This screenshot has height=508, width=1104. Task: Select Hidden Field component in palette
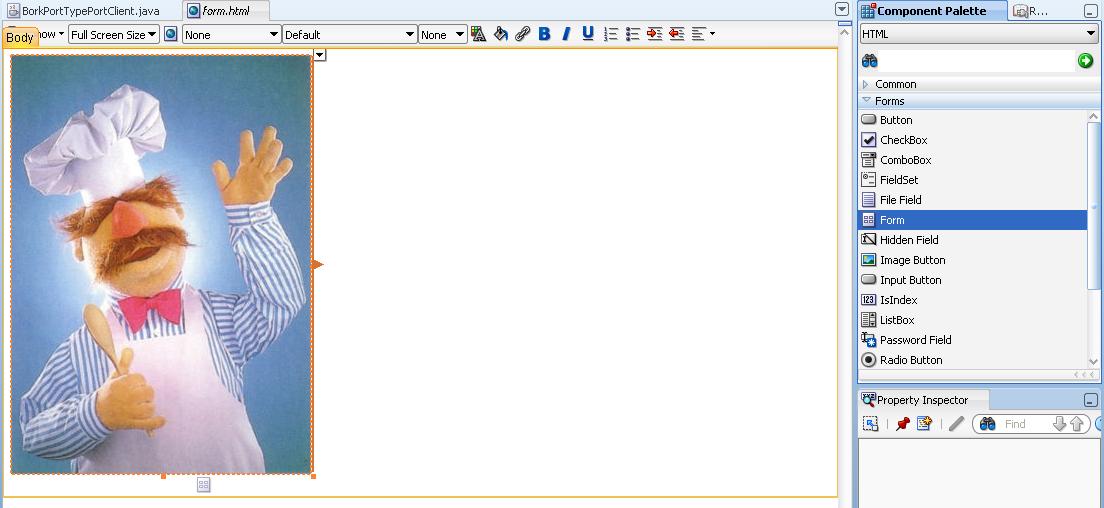(972, 240)
